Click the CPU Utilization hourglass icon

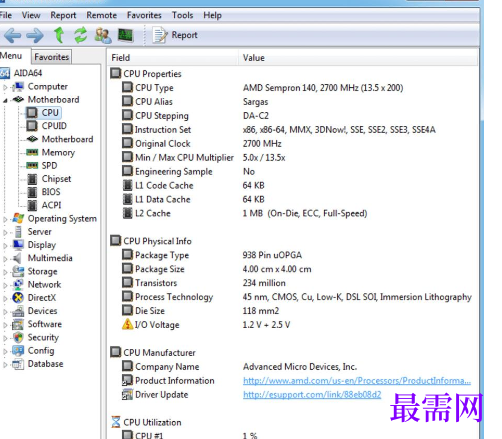[115, 422]
